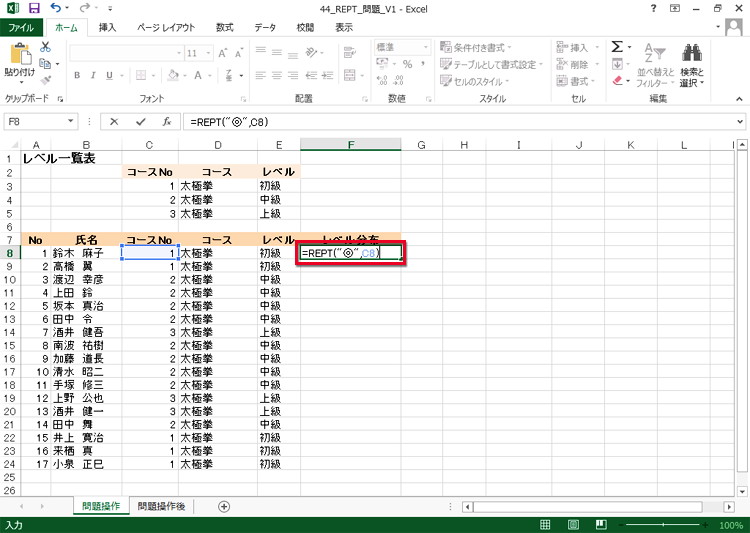Cut selection with scissors icon
This screenshot has width=750, height=533.
click(45, 46)
